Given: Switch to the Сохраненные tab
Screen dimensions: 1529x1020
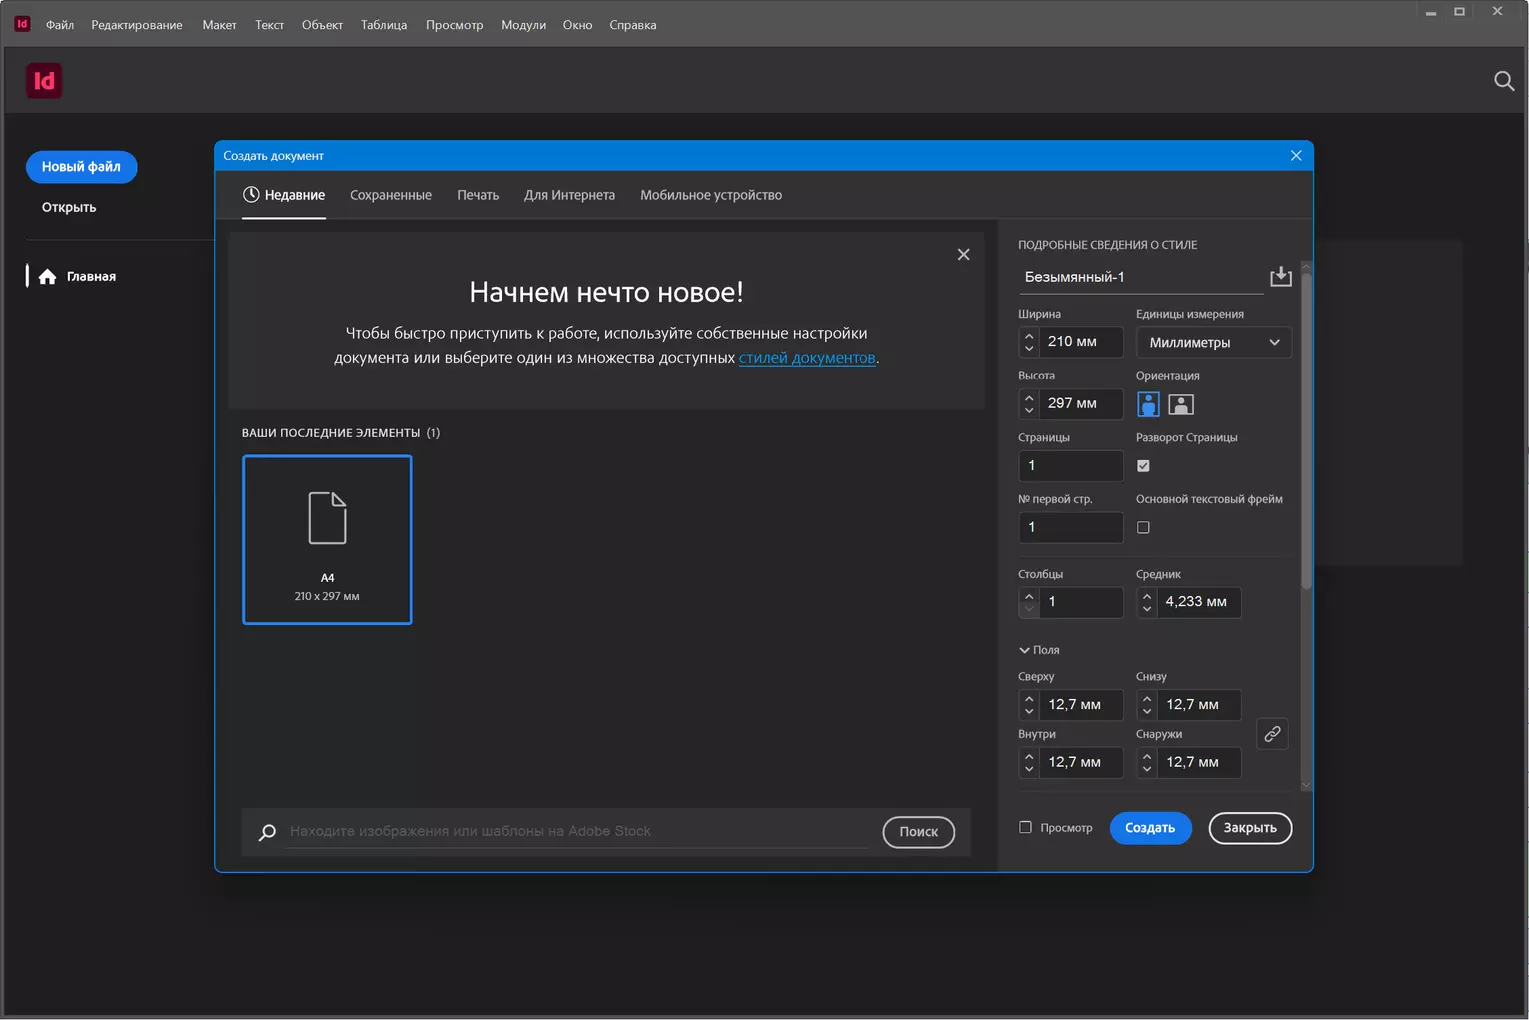Looking at the screenshot, I should point(391,195).
